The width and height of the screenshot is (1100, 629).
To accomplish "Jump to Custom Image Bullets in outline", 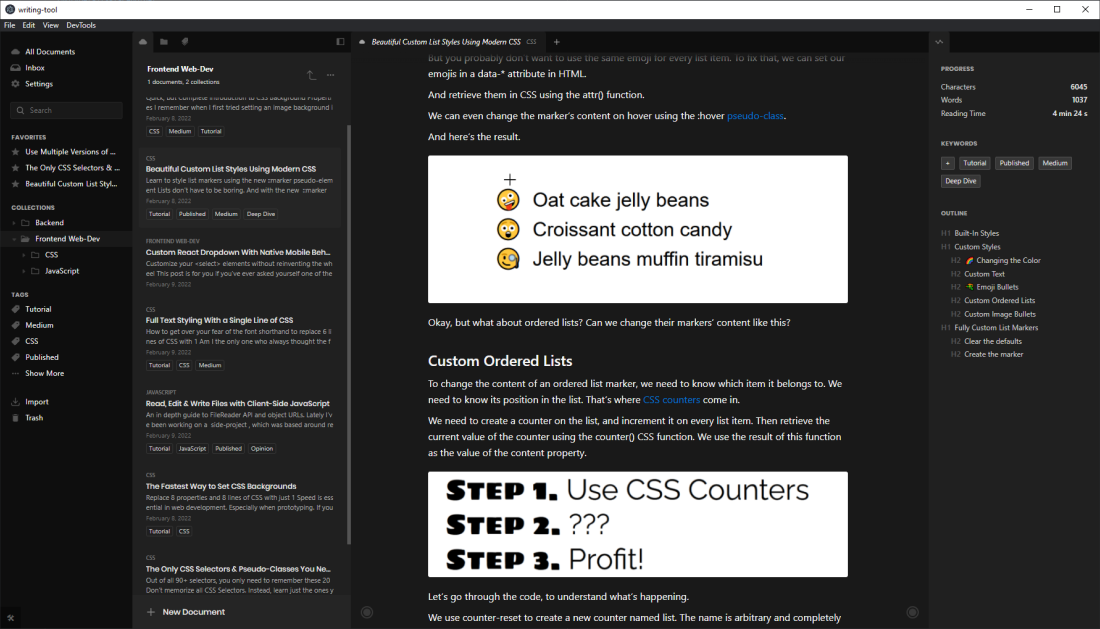I will coord(999,314).
